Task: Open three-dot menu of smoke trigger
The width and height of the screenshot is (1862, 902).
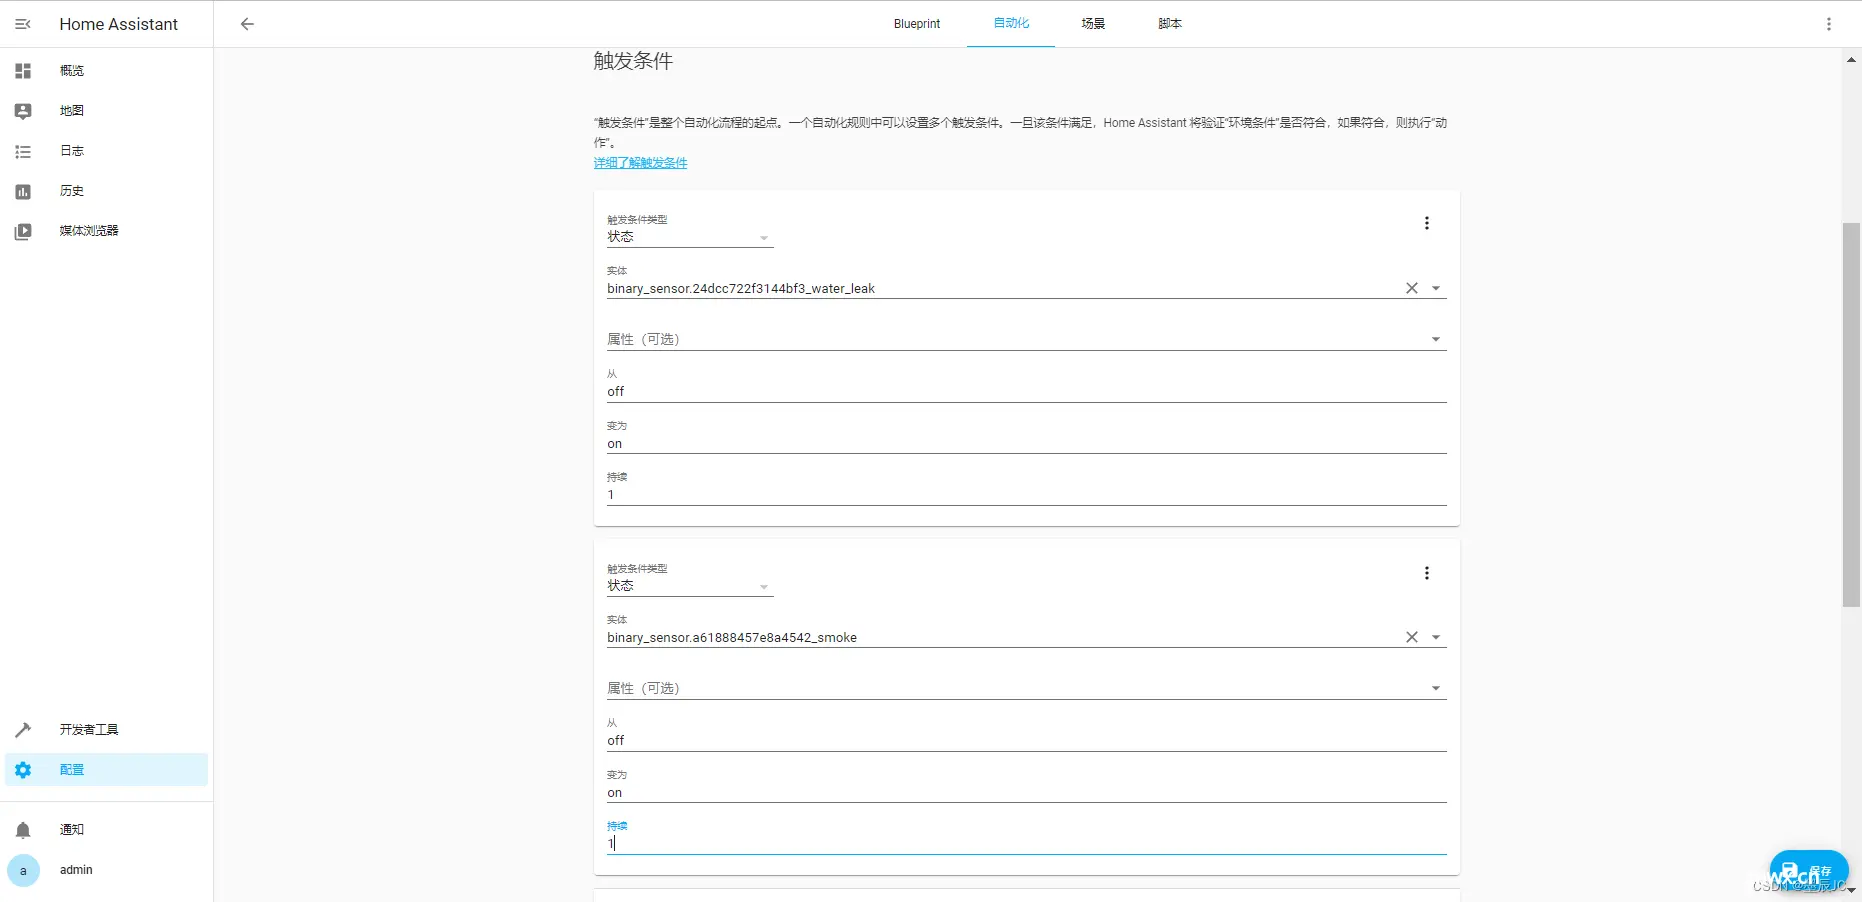Action: click(x=1427, y=573)
